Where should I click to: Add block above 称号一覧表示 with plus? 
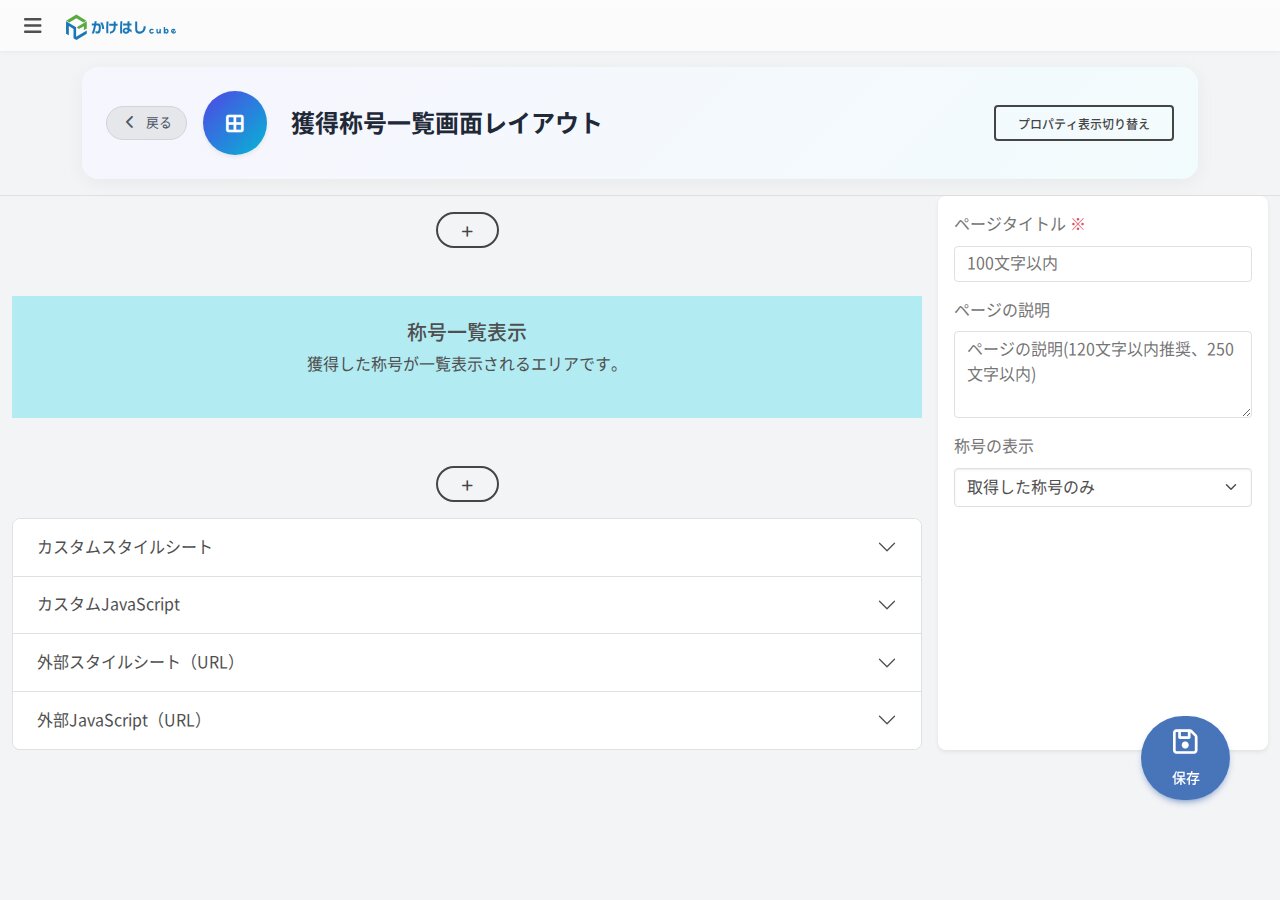coord(467,230)
